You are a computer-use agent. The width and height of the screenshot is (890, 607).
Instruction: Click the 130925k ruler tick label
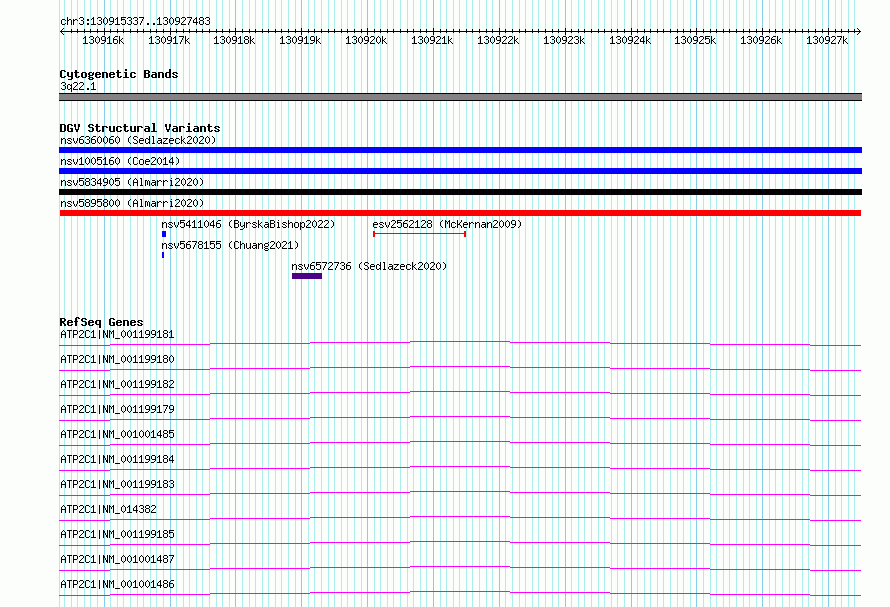coord(695,40)
